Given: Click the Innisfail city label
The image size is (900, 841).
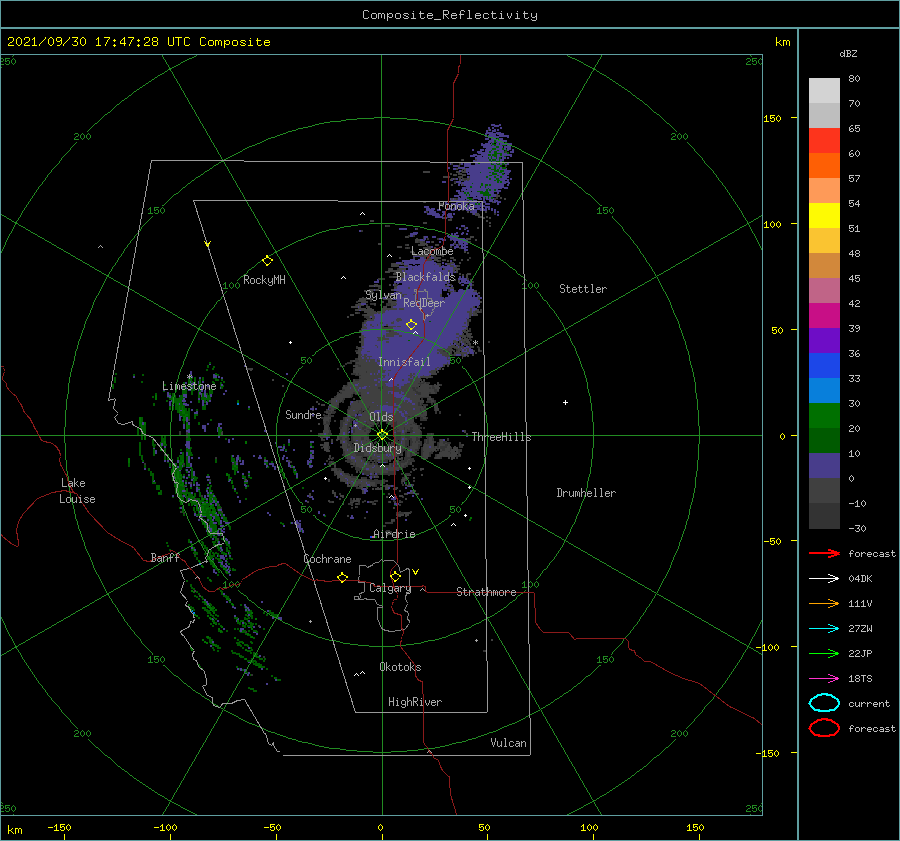Looking at the screenshot, I should [x=404, y=362].
